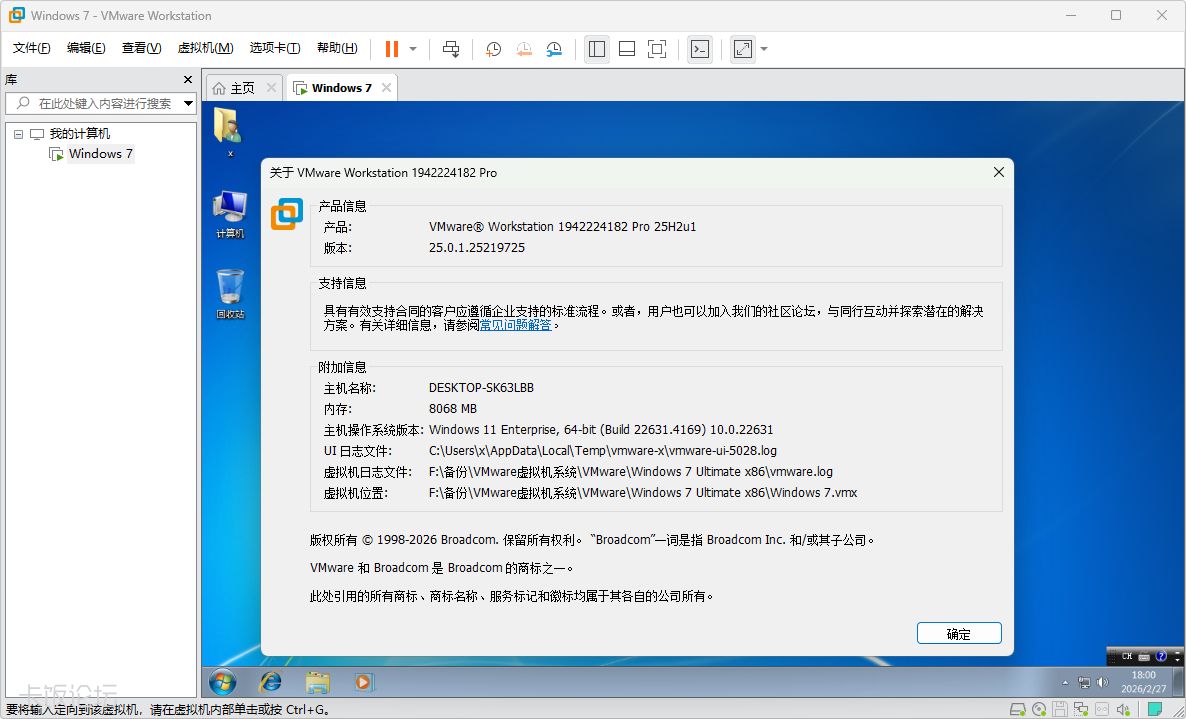The height and width of the screenshot is (719, 1186).
Task: Click Send Ctrl+Alt+Del toolbar icon
Action: 451,48
